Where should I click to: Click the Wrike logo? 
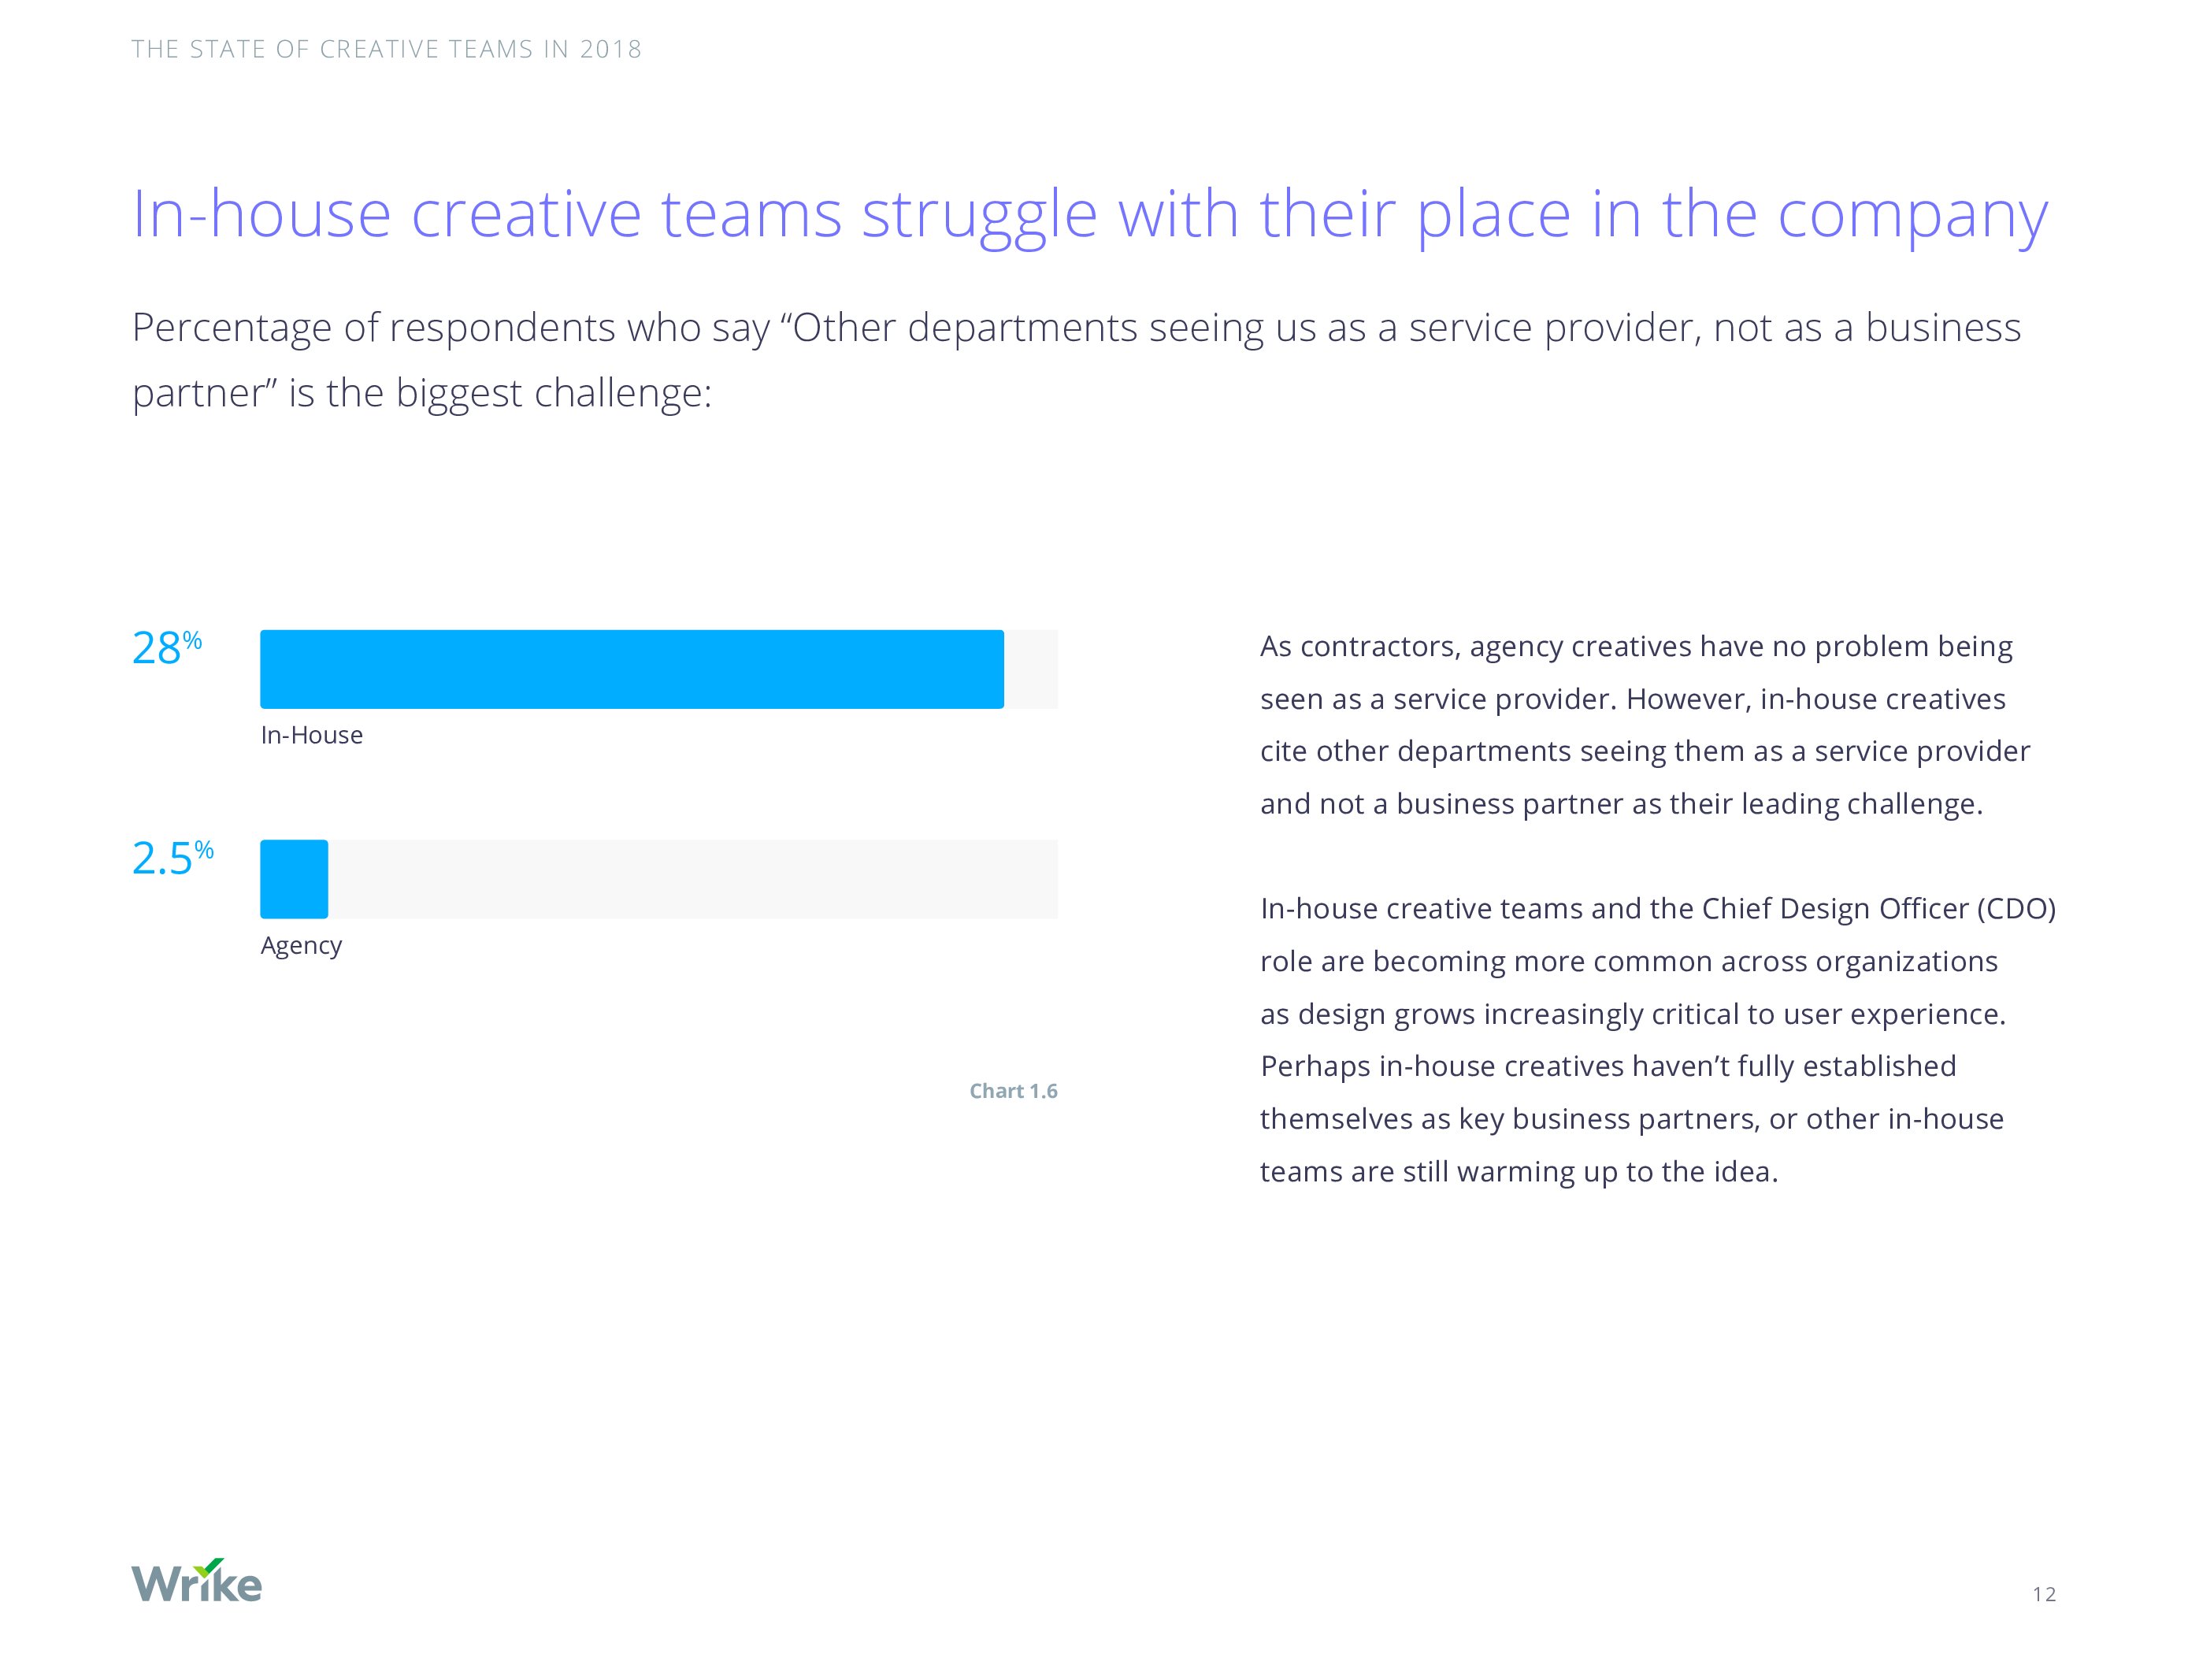click(196, 1579)
